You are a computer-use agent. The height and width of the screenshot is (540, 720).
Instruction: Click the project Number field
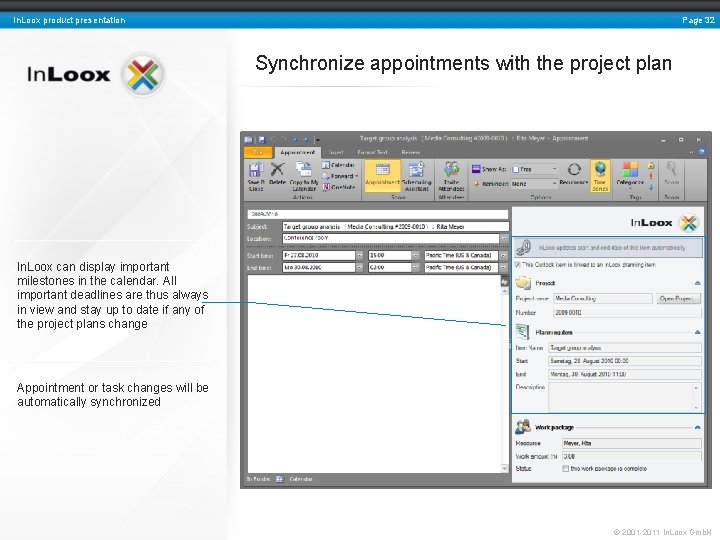(x=627, y=313)
